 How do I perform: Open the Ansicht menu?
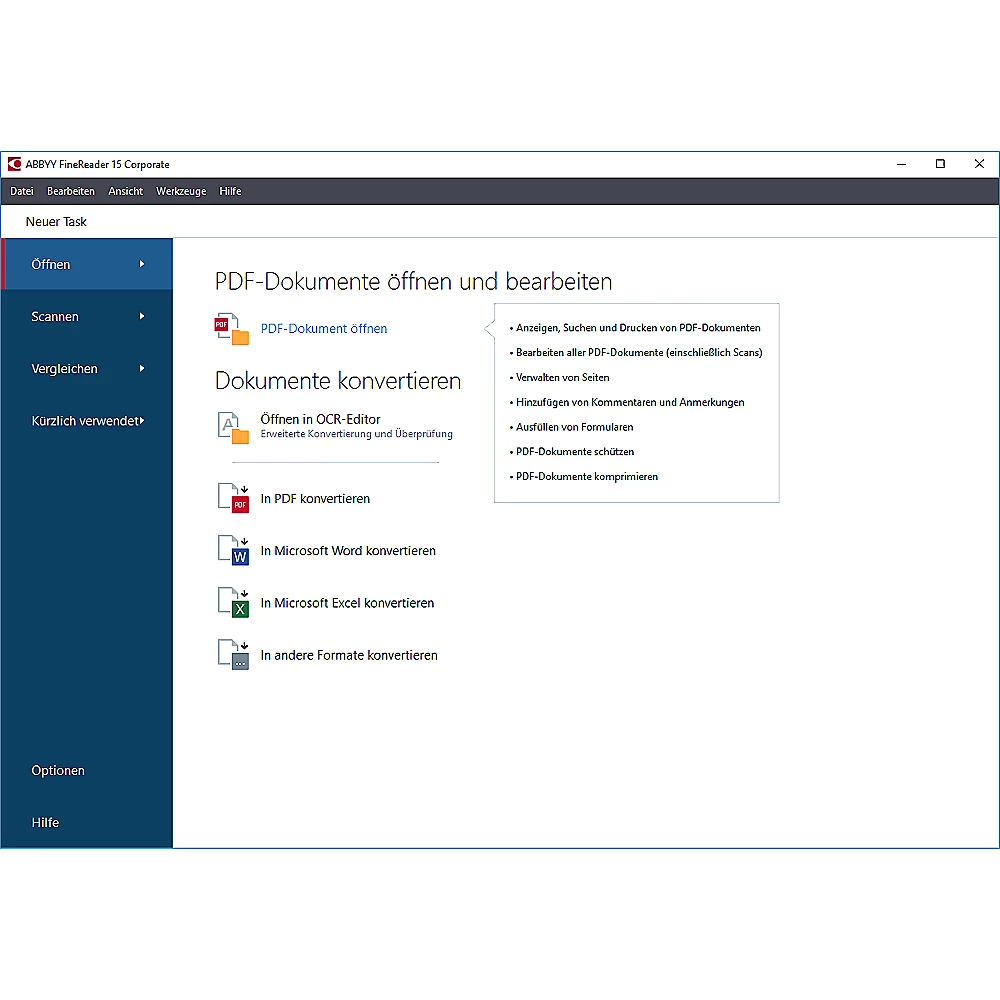click(126, 191)
